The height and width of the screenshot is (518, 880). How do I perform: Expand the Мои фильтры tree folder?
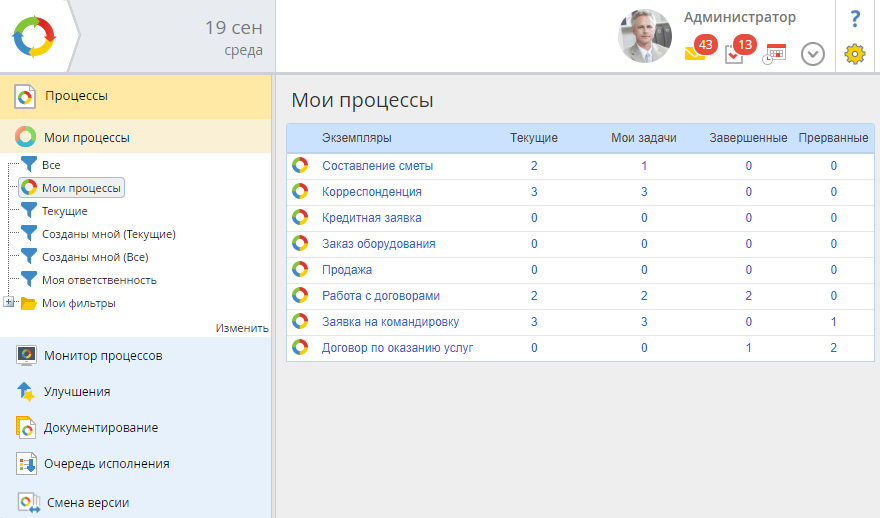[x=9, y=303]
